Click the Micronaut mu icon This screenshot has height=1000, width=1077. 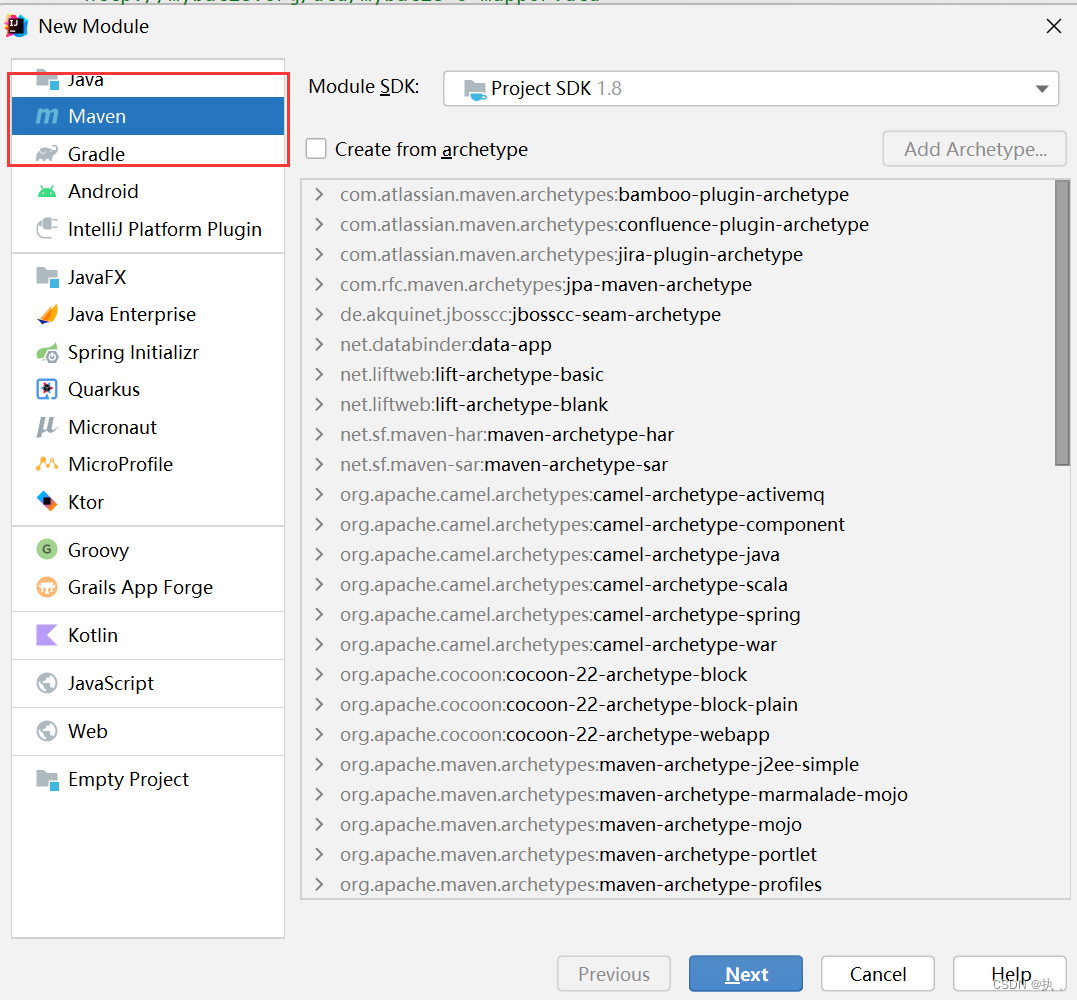[x=47, y=427]
